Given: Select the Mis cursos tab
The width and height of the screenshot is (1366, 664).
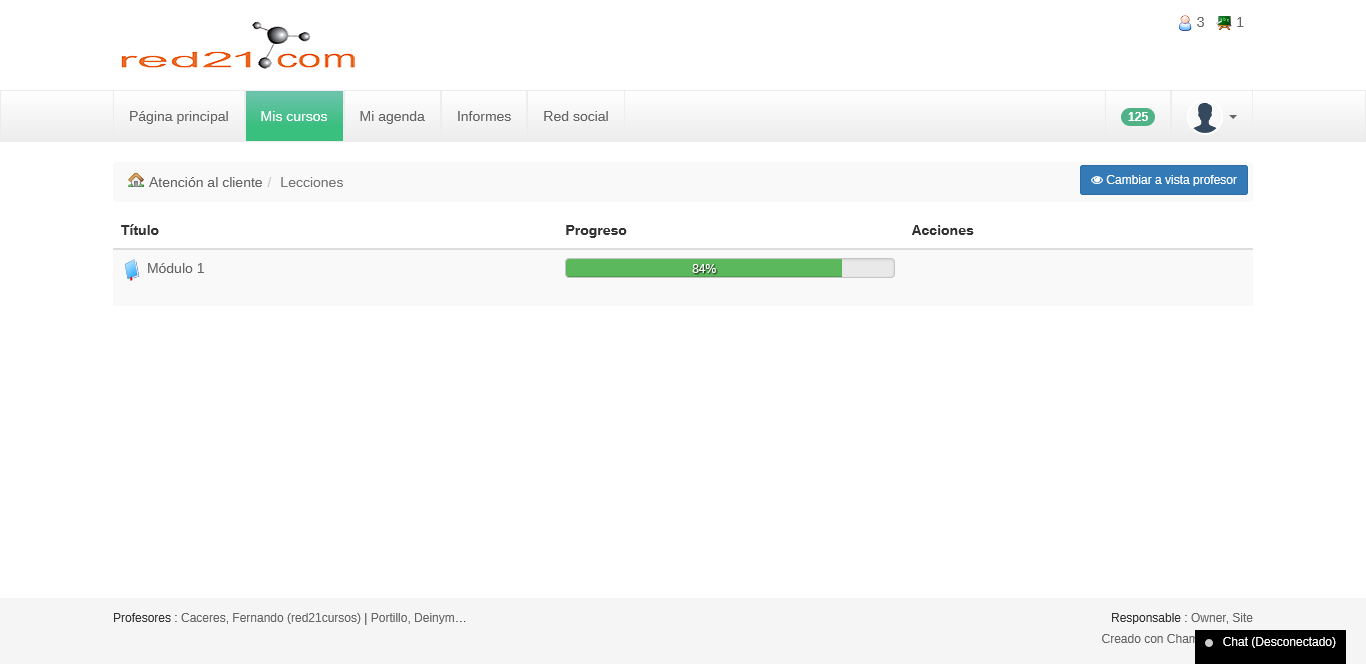Looking at the screenshot, I should (x=294, y=117).
